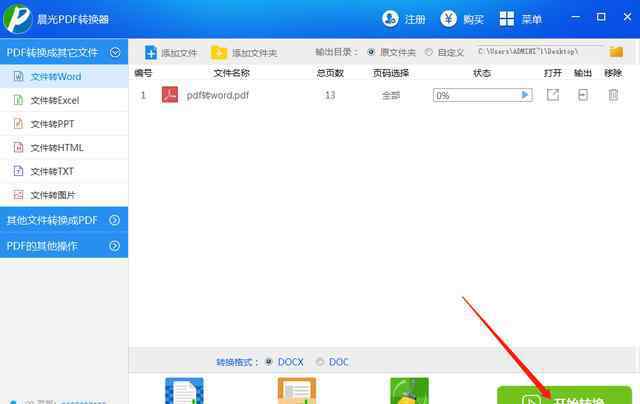This screenshot has height=404, width=640.
Task: Click the 文件转Excel sidebar icon
Action: point(18,100)
